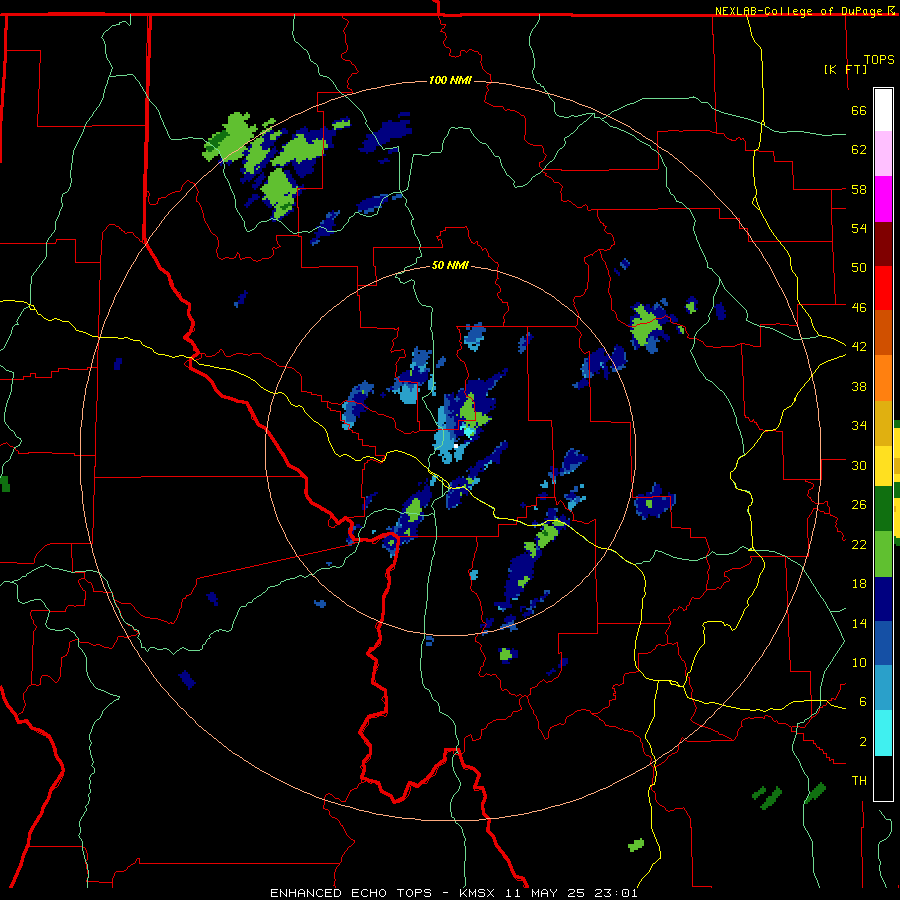Viewport: 900px width, 900px height.
Task: Click the 6 legend value
Action: (x=863, y=701)
